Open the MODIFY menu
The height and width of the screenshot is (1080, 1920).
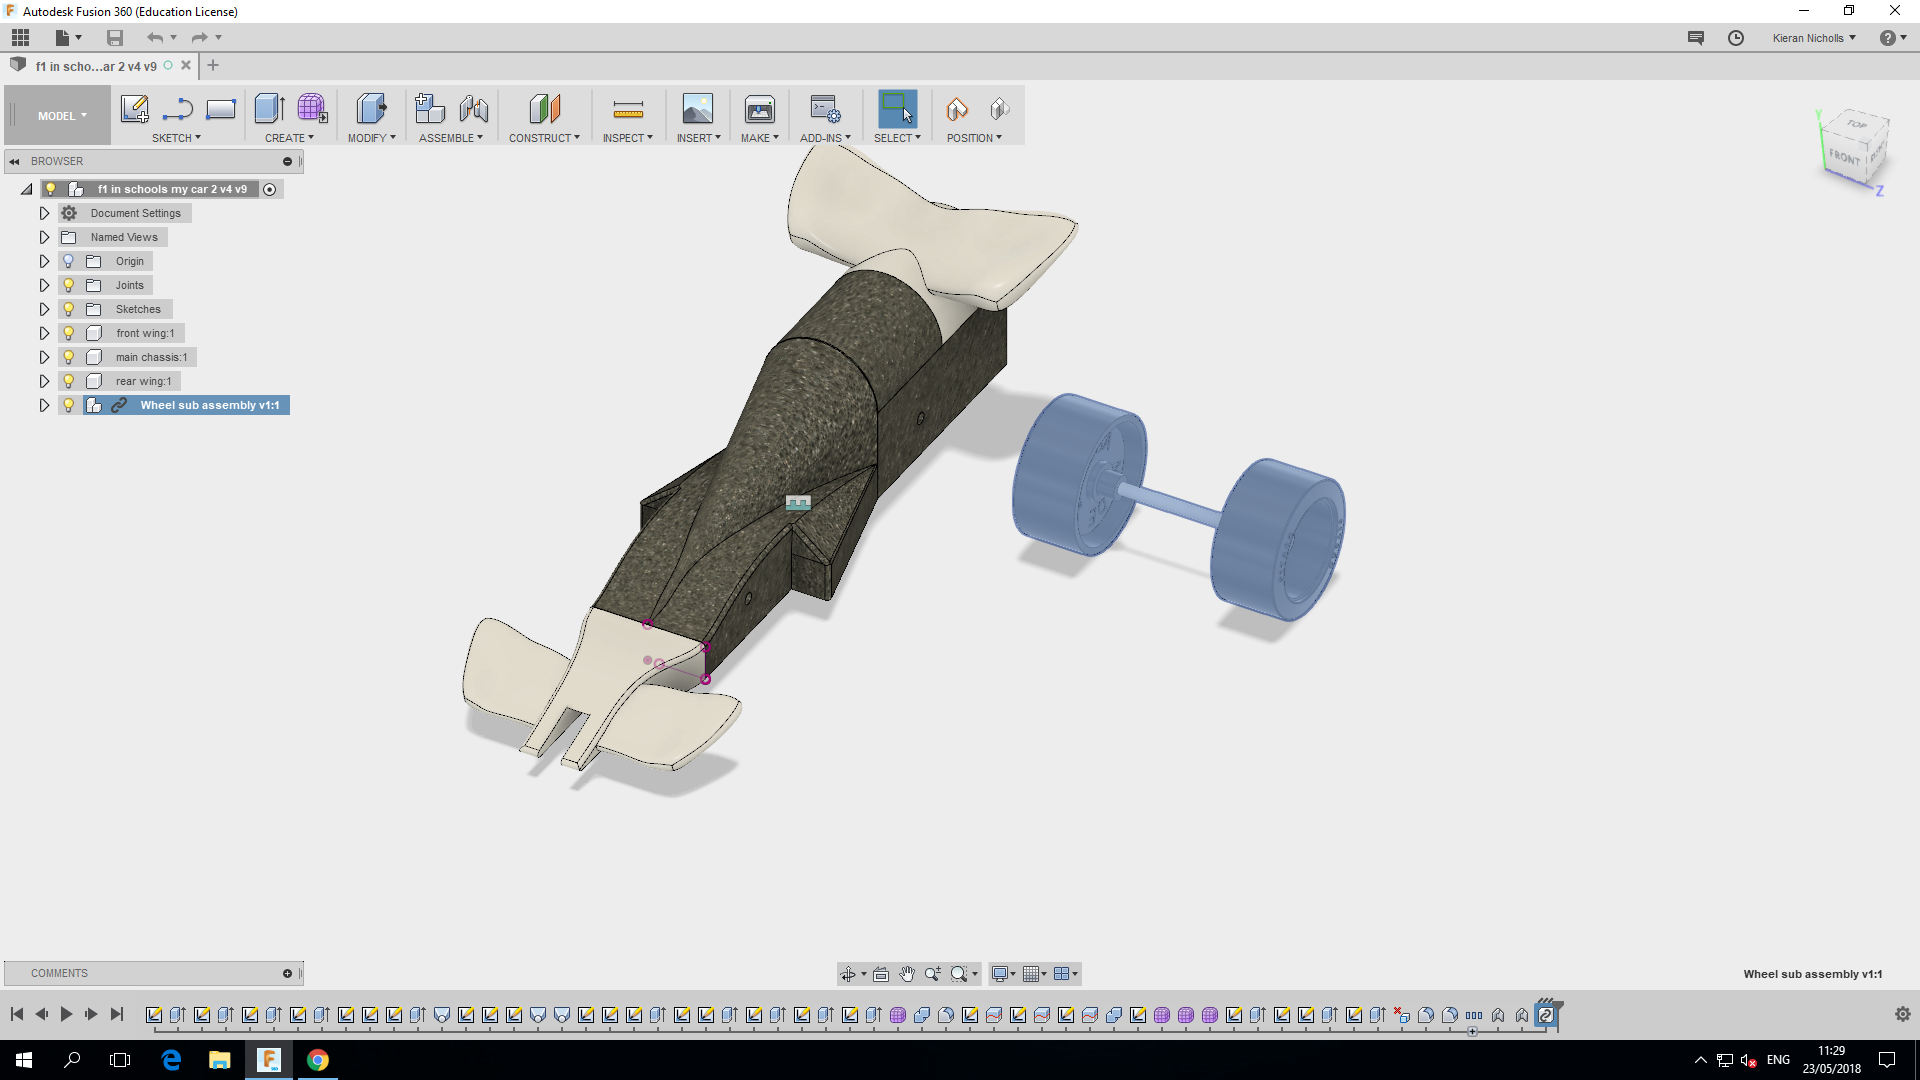[x=371, y=138]
